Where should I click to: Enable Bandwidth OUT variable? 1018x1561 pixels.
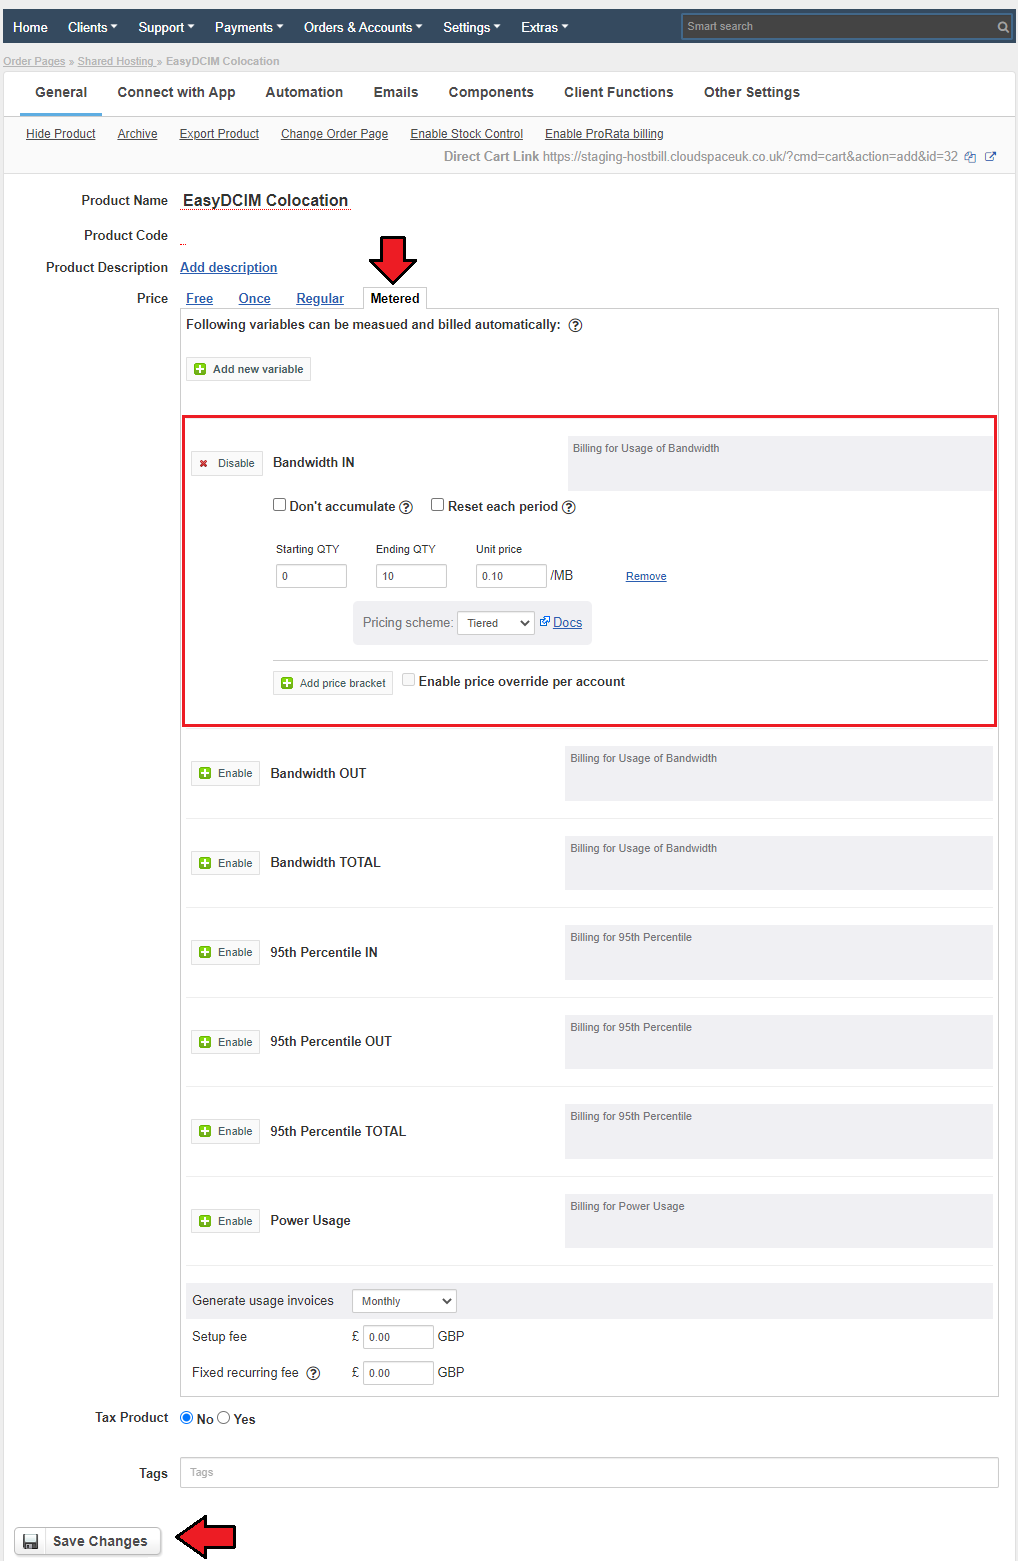(x=226, y=773)
